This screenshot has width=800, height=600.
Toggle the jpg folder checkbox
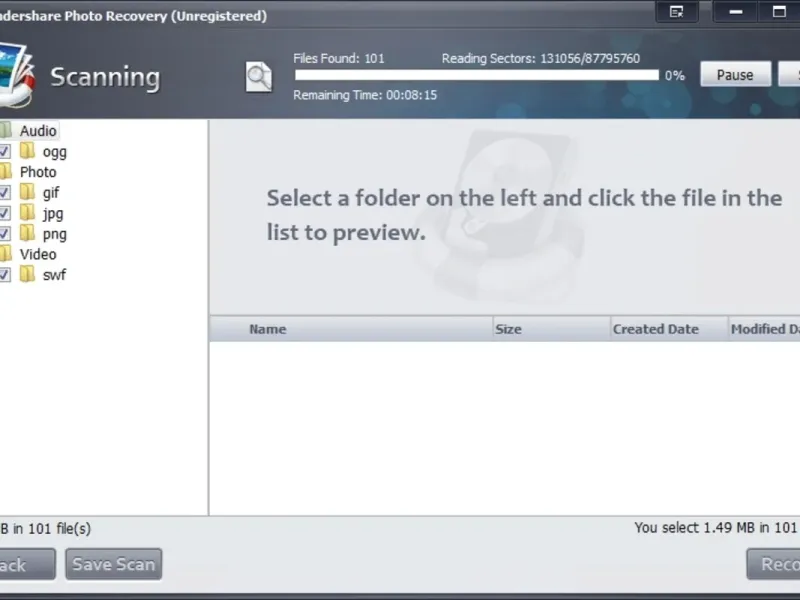pyautogui.click(x=4, y=213)
